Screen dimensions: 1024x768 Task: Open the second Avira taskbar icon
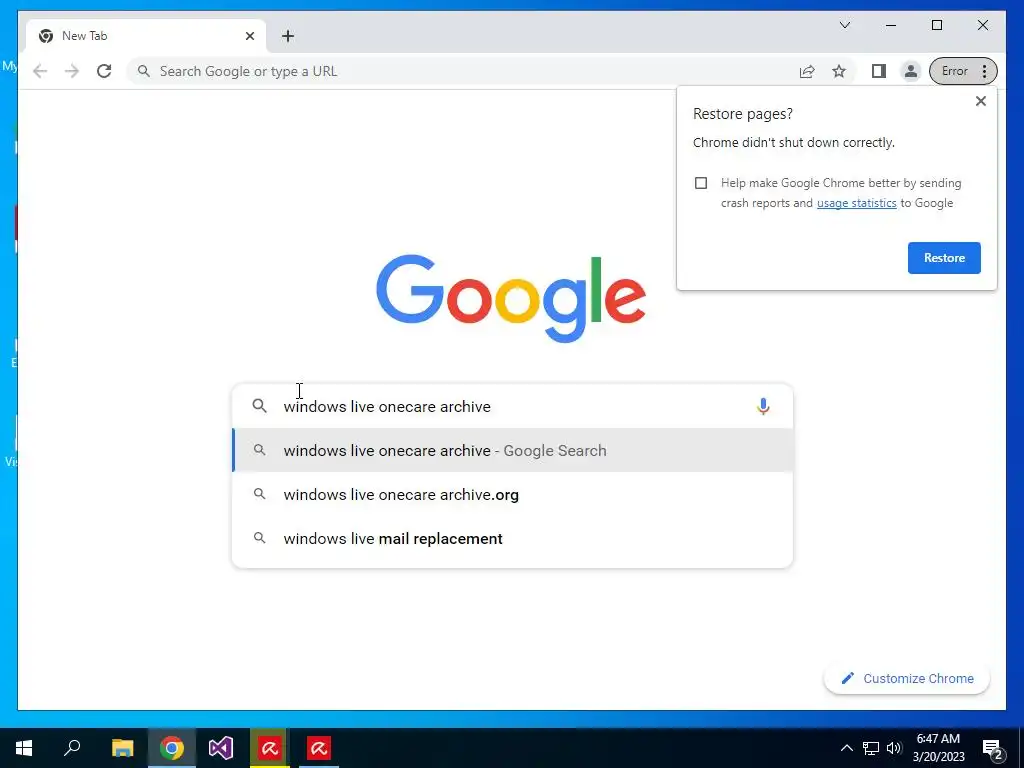click(319, 748)
